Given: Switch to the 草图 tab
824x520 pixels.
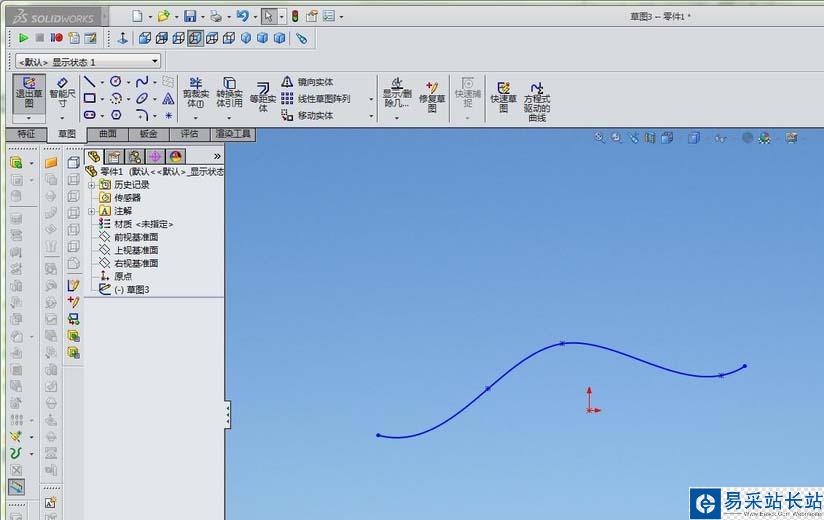Looking at the screenshot, I should 67,134.
